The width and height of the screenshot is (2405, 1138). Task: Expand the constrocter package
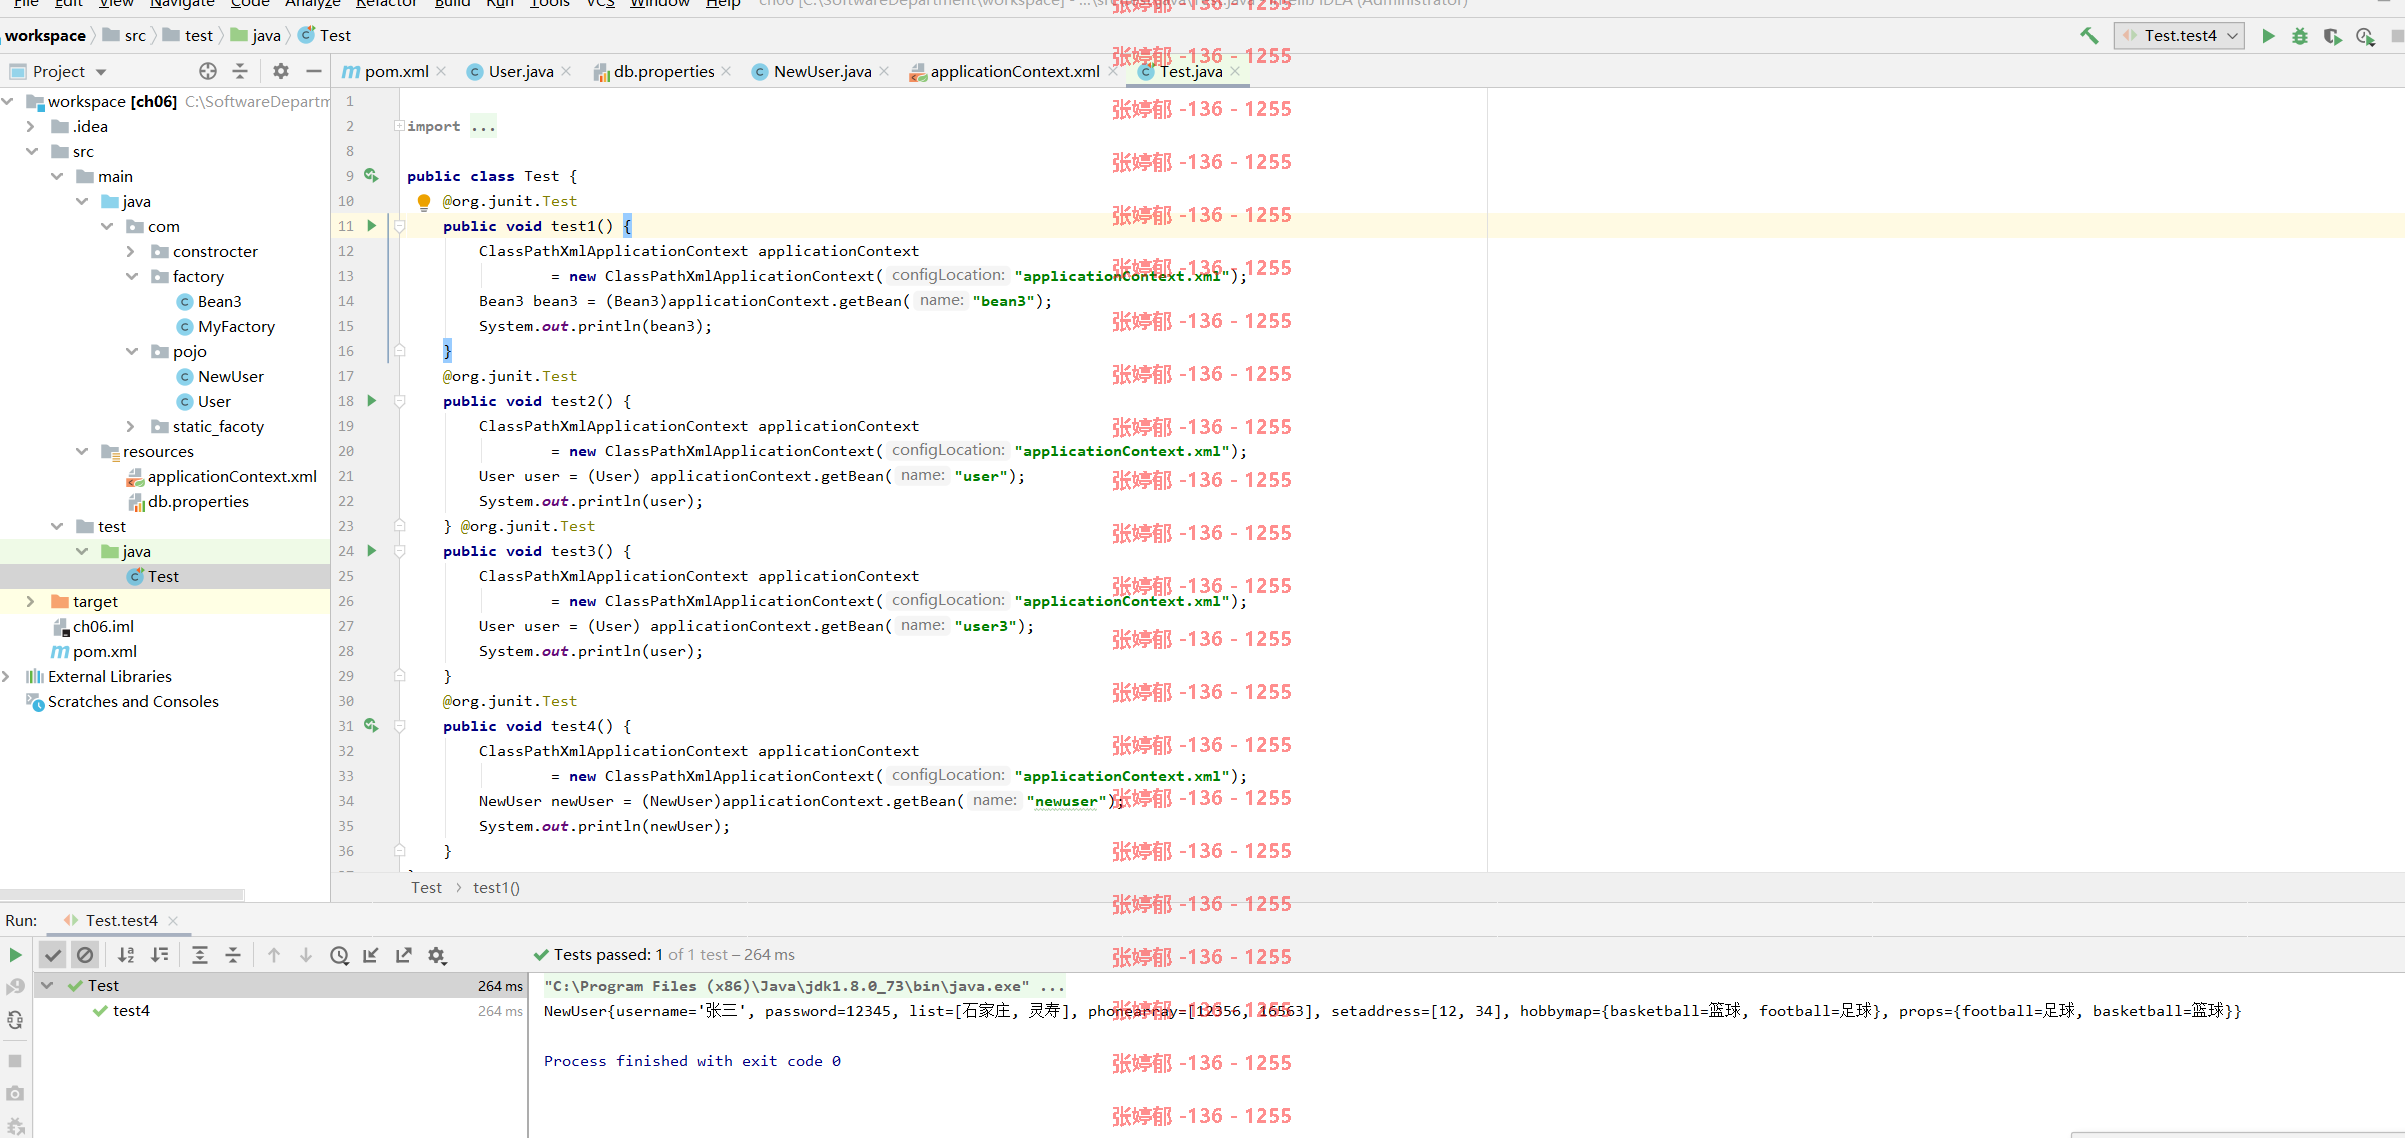click(131, 251)
